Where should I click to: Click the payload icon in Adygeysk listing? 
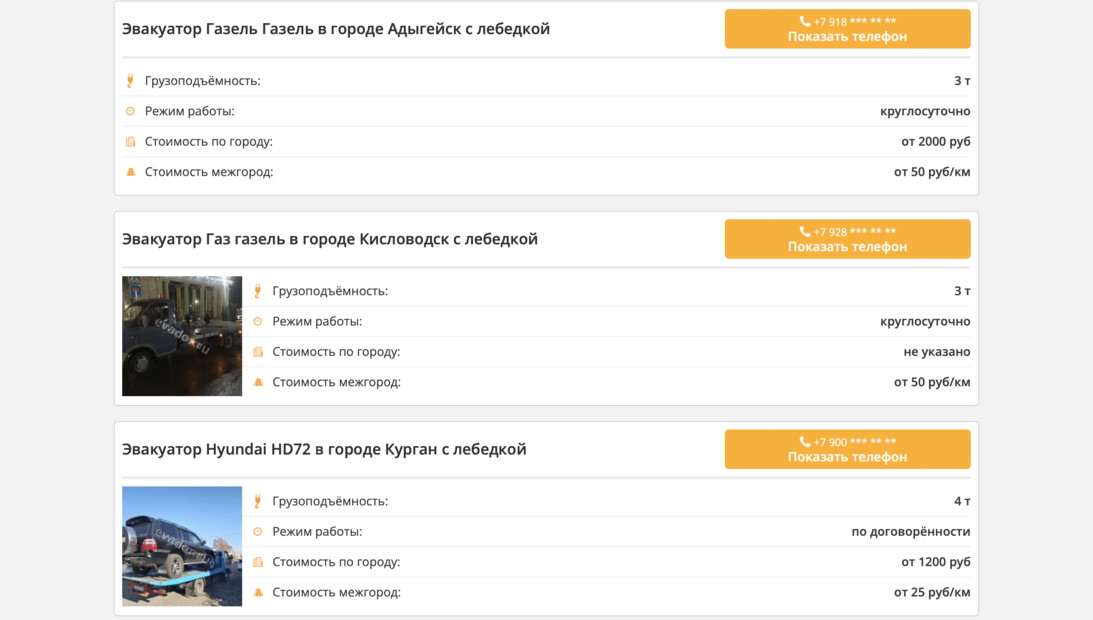[x=130, y=81]
